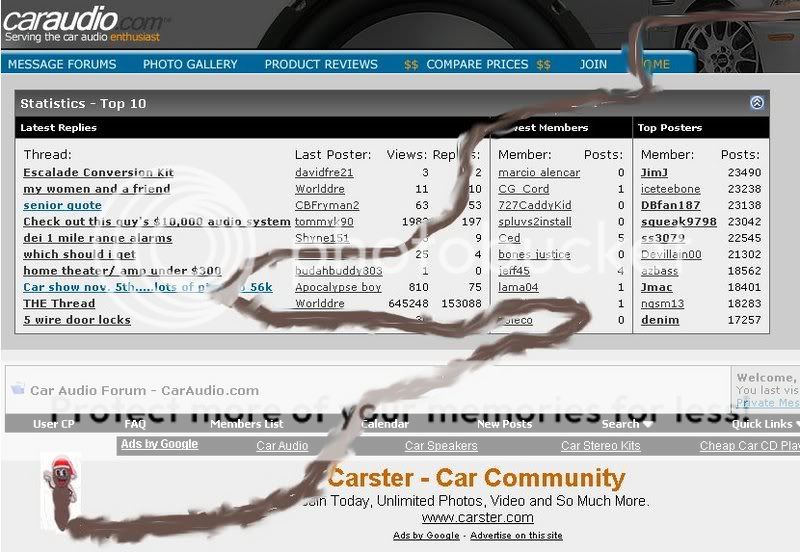Screen dimensions: 800x552
Task: Click the 153088 replies count
Action: coord(461,303)
